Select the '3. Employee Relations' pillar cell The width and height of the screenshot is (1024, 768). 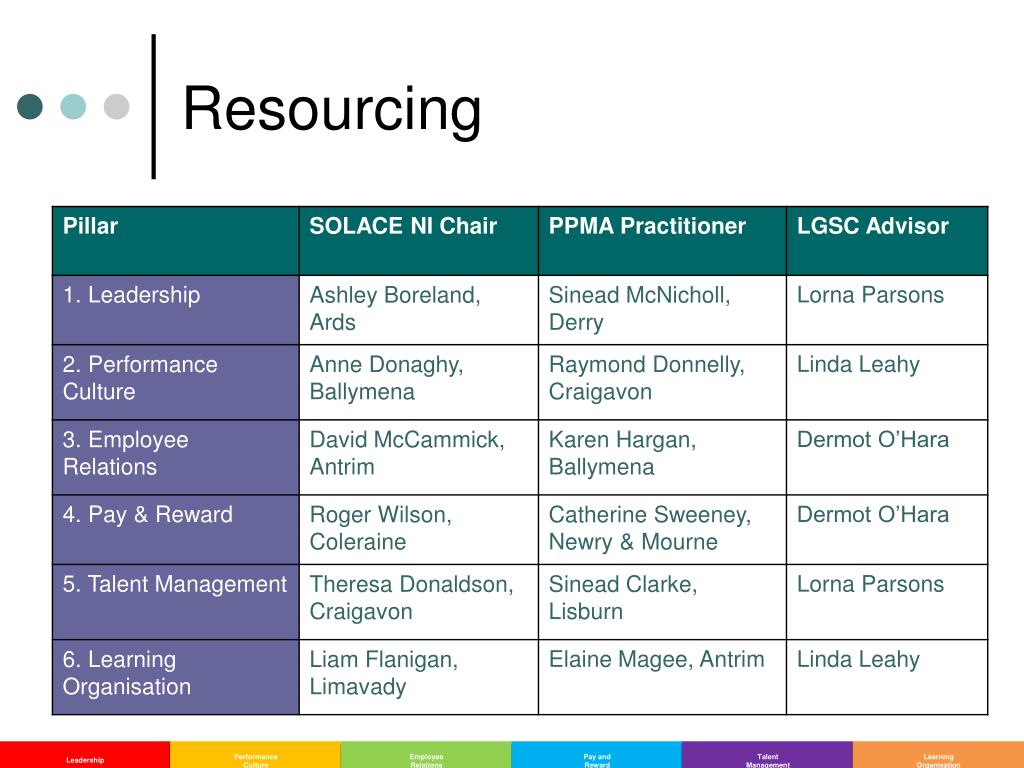point(176,457)
